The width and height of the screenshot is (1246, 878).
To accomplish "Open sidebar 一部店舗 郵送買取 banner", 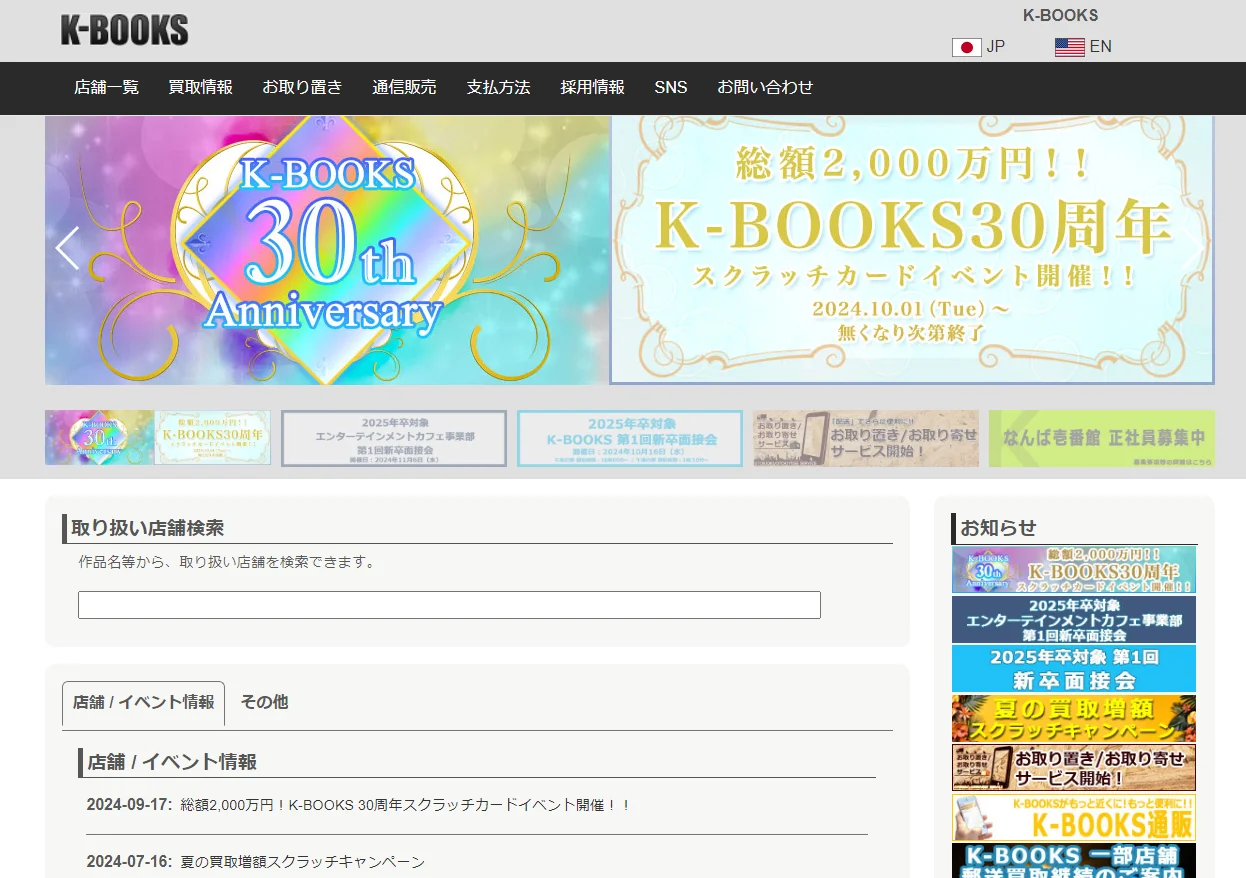I will (x=1074, y=861).
